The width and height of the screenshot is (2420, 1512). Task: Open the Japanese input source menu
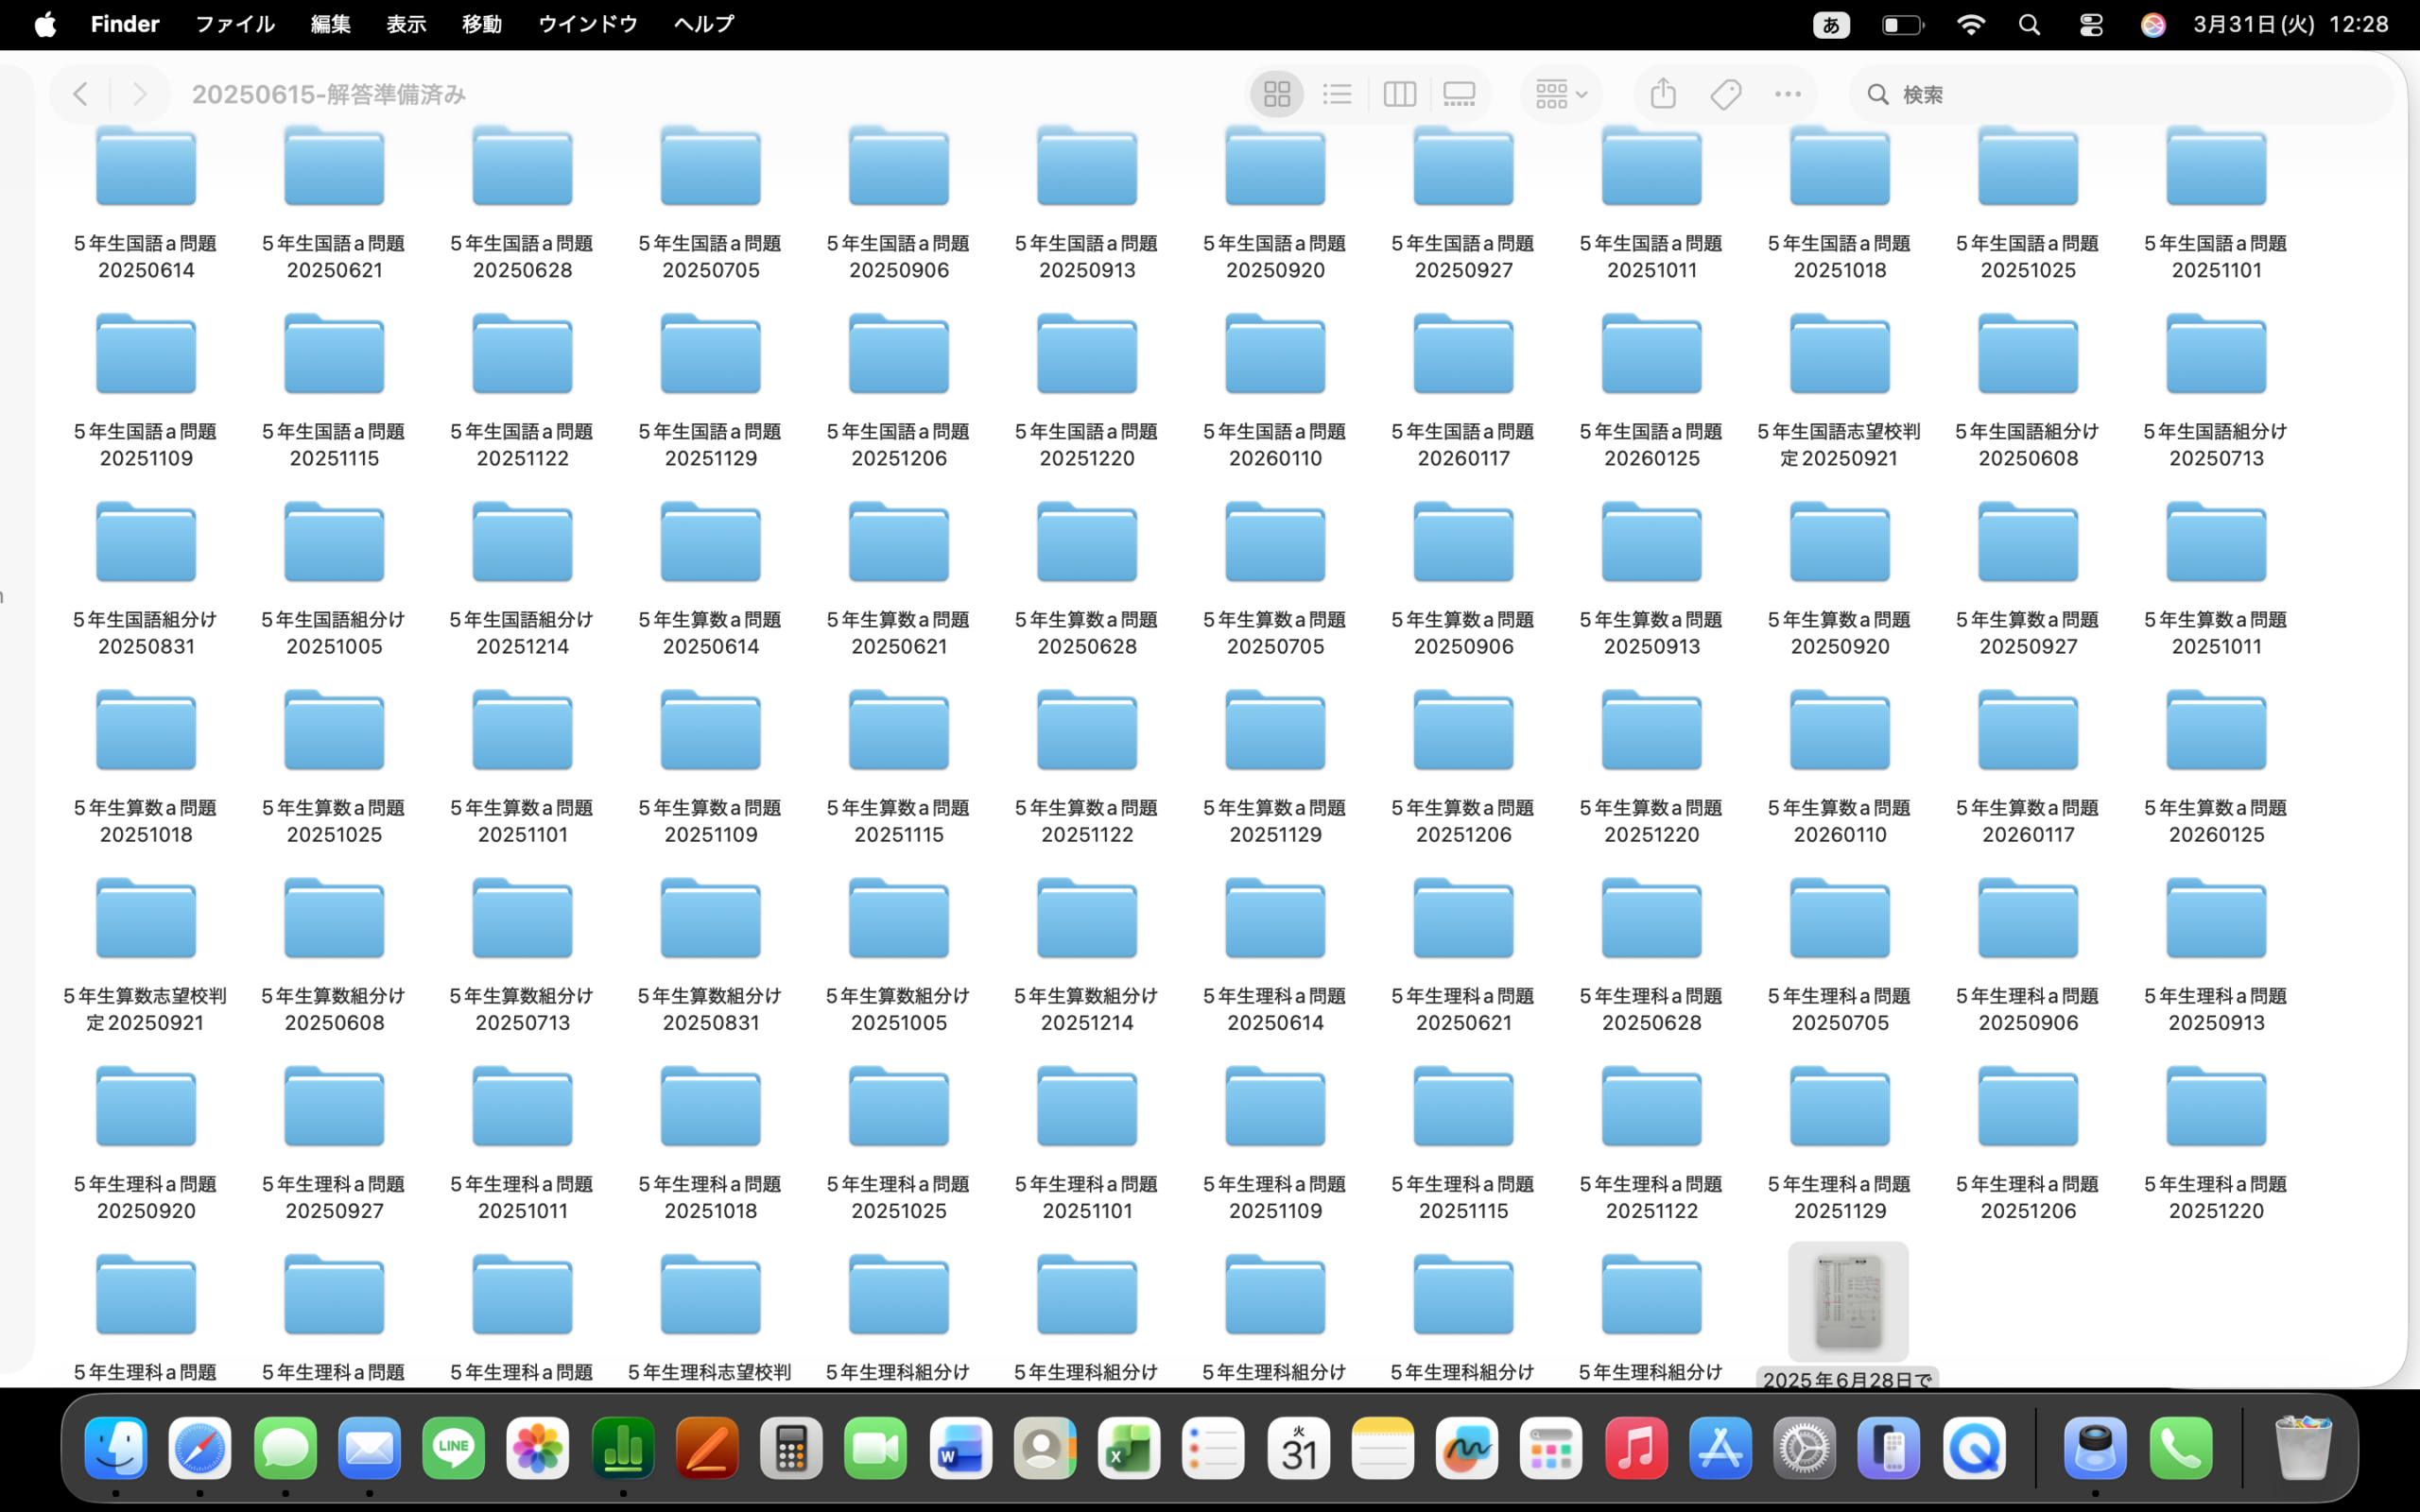[x=1830, y=25]
